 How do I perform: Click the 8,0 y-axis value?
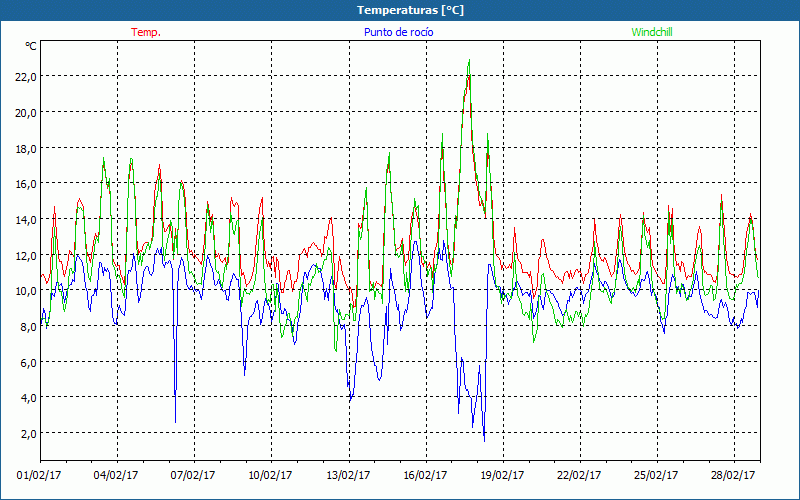click(28, 327)
